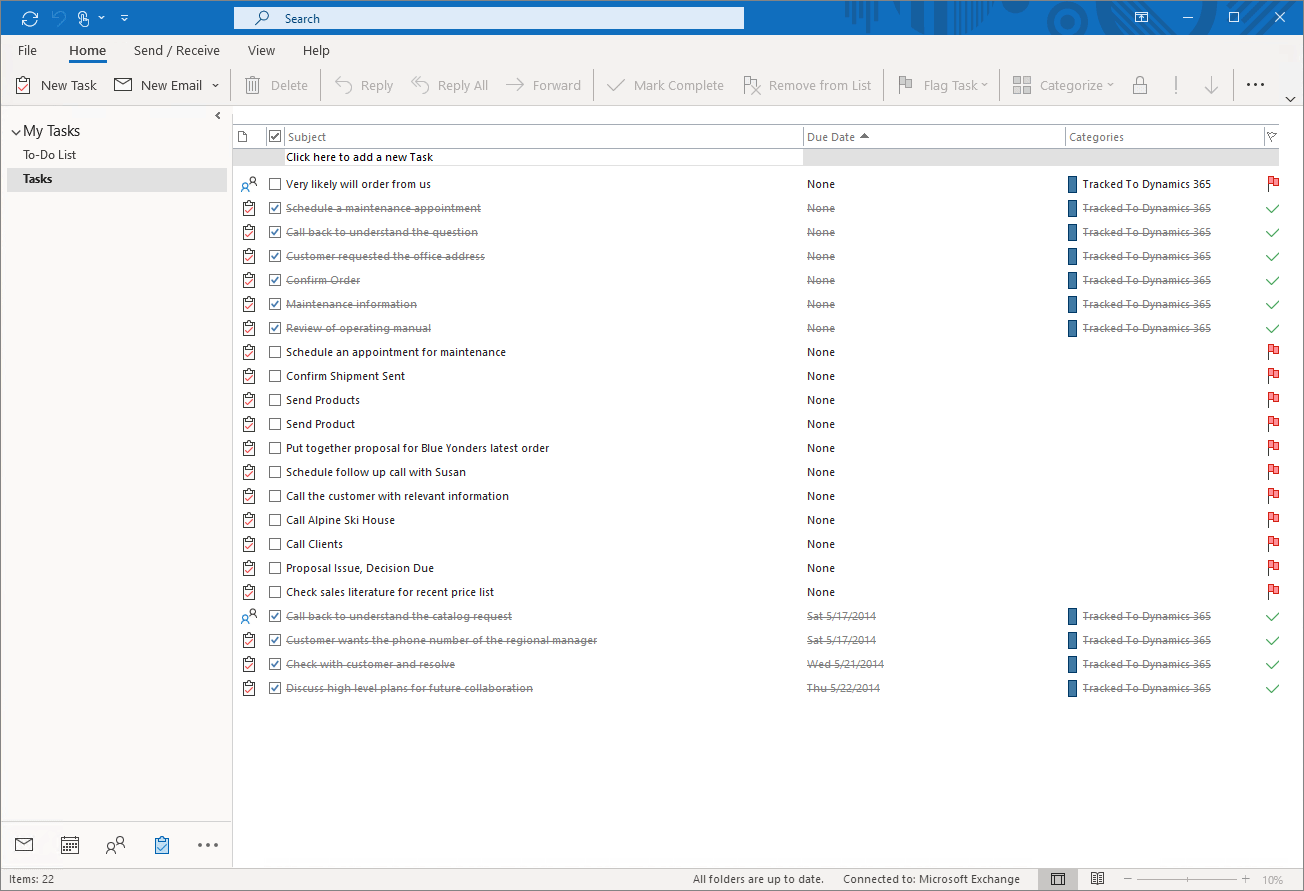Viewport: 1304px width, 891px height.
Task: Collapse the My Tasks group
Action: [14, 130]
